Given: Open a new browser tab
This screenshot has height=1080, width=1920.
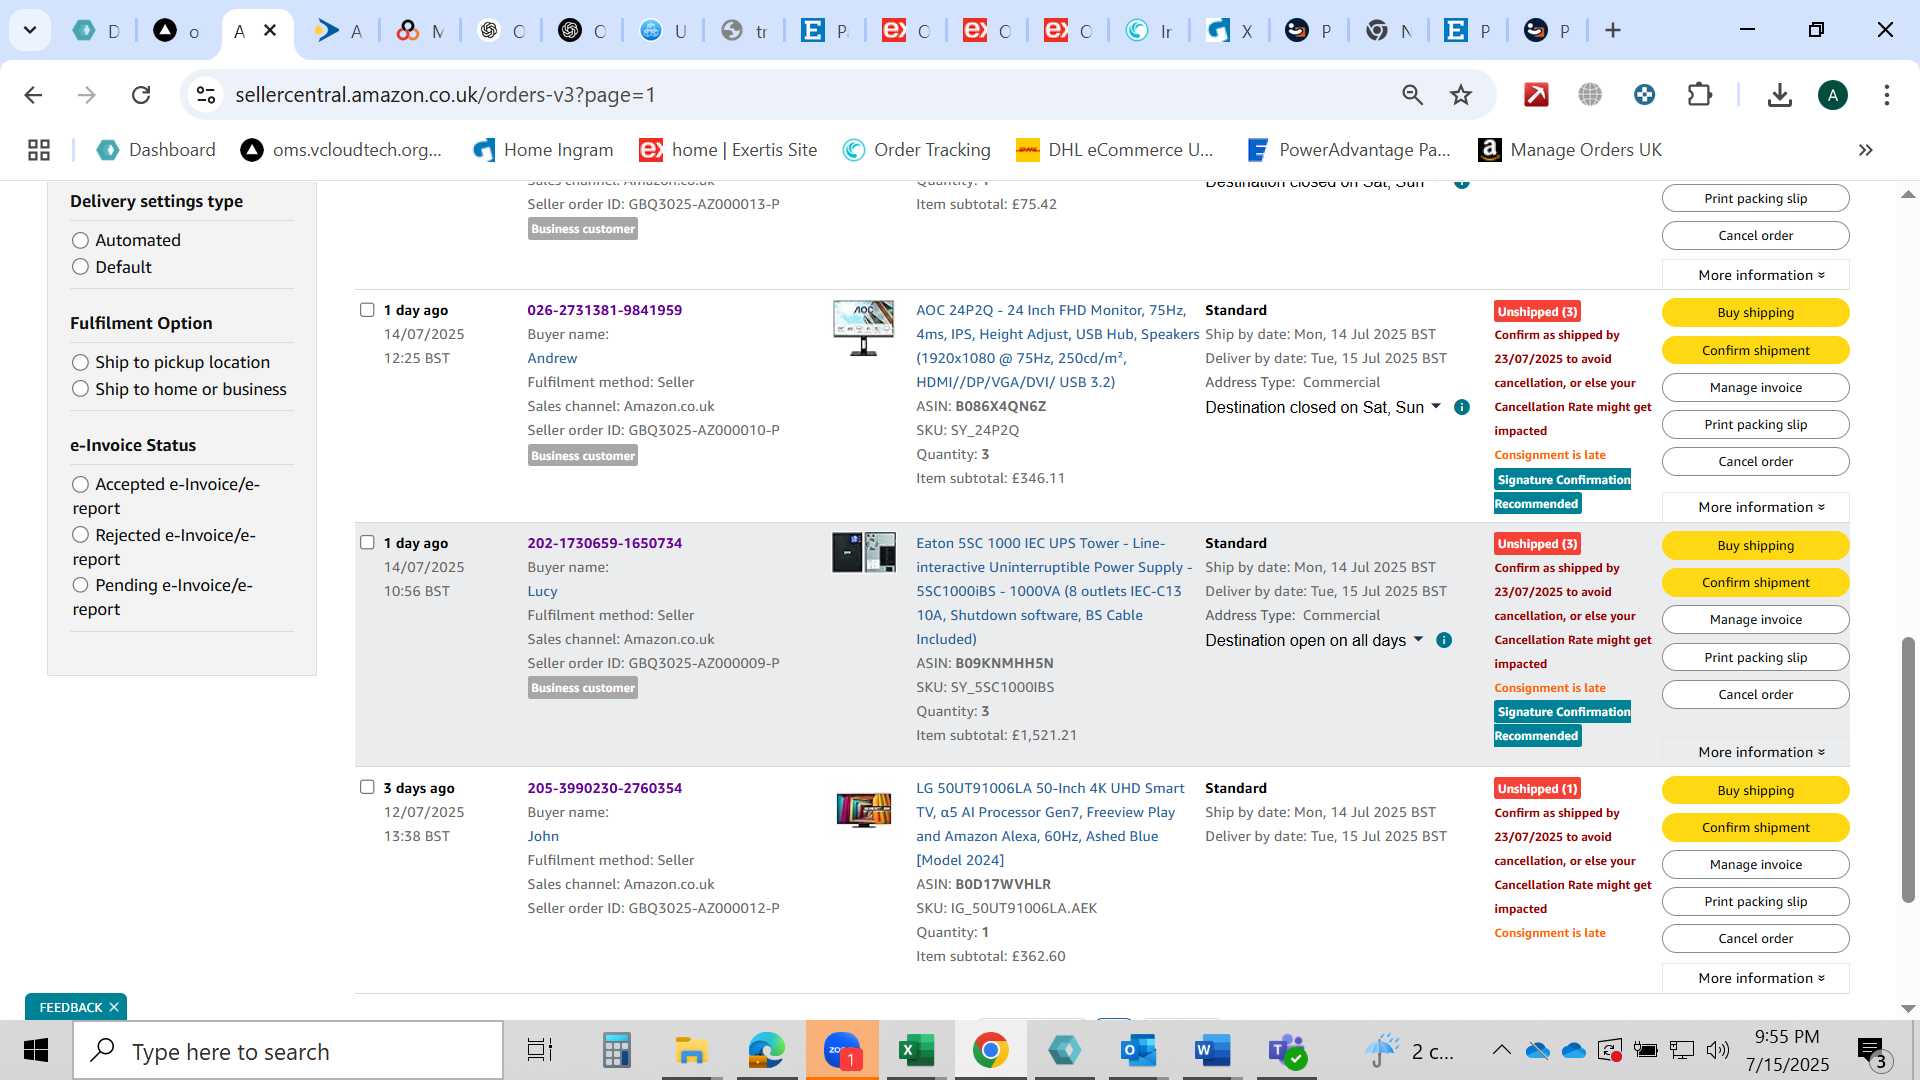Looking at the screenshot, I should (1612, 30).
